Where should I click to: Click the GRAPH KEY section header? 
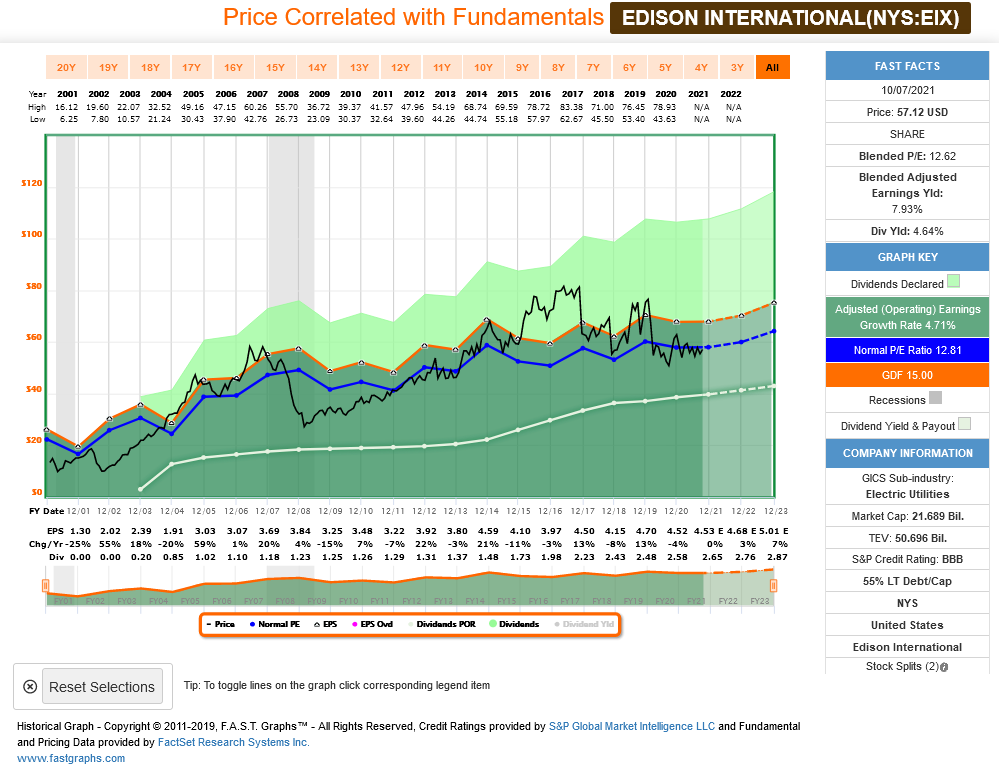pos(907,257)
